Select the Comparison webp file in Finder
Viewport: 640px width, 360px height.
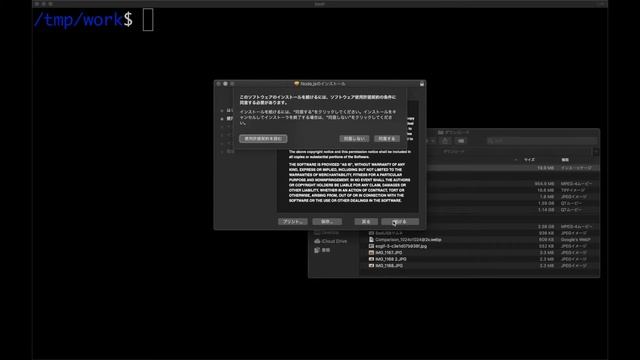(408, 240)
